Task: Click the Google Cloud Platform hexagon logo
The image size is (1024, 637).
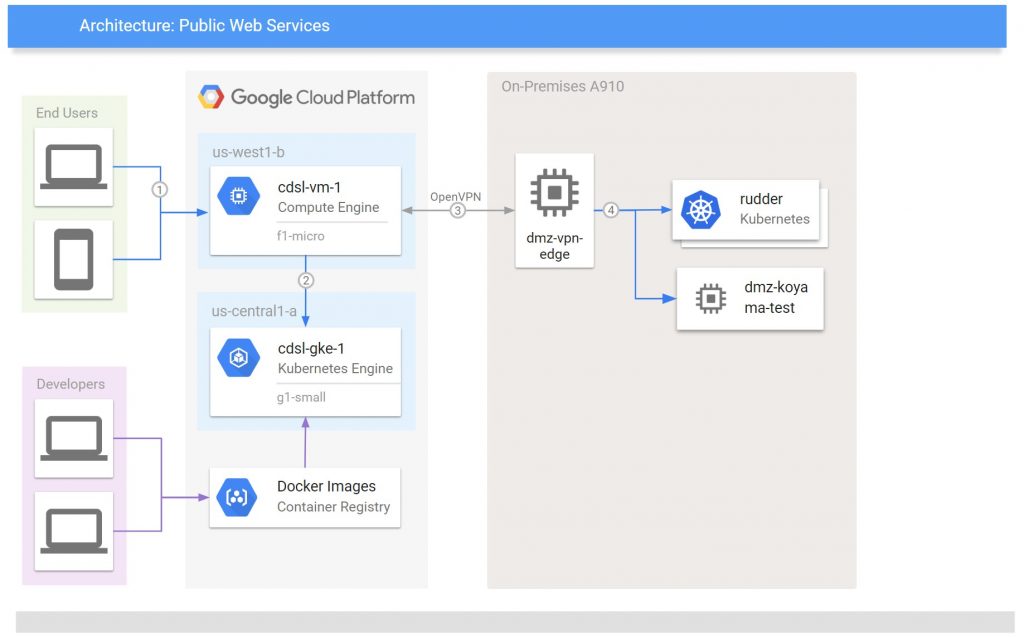Action: pyautogui.click(x=211, y=97)
